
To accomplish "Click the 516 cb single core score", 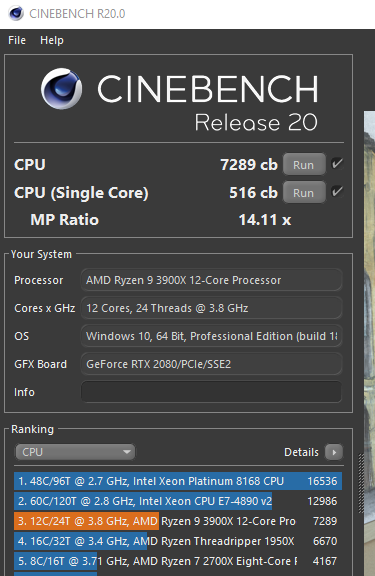I will (x=253, y=192).
